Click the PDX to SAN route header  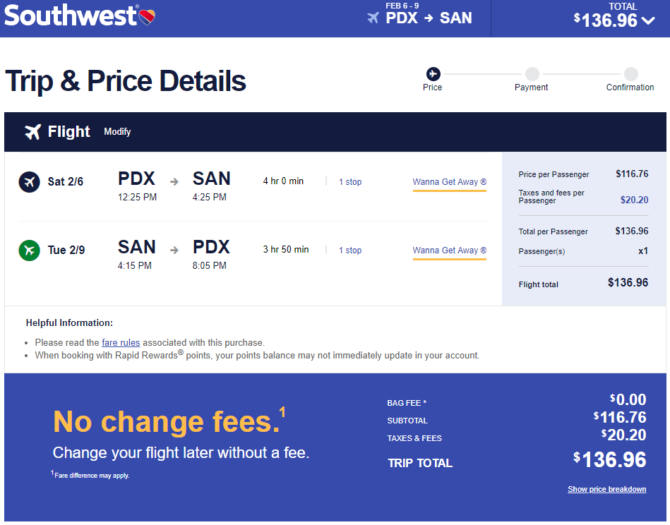tap(429, 18)
